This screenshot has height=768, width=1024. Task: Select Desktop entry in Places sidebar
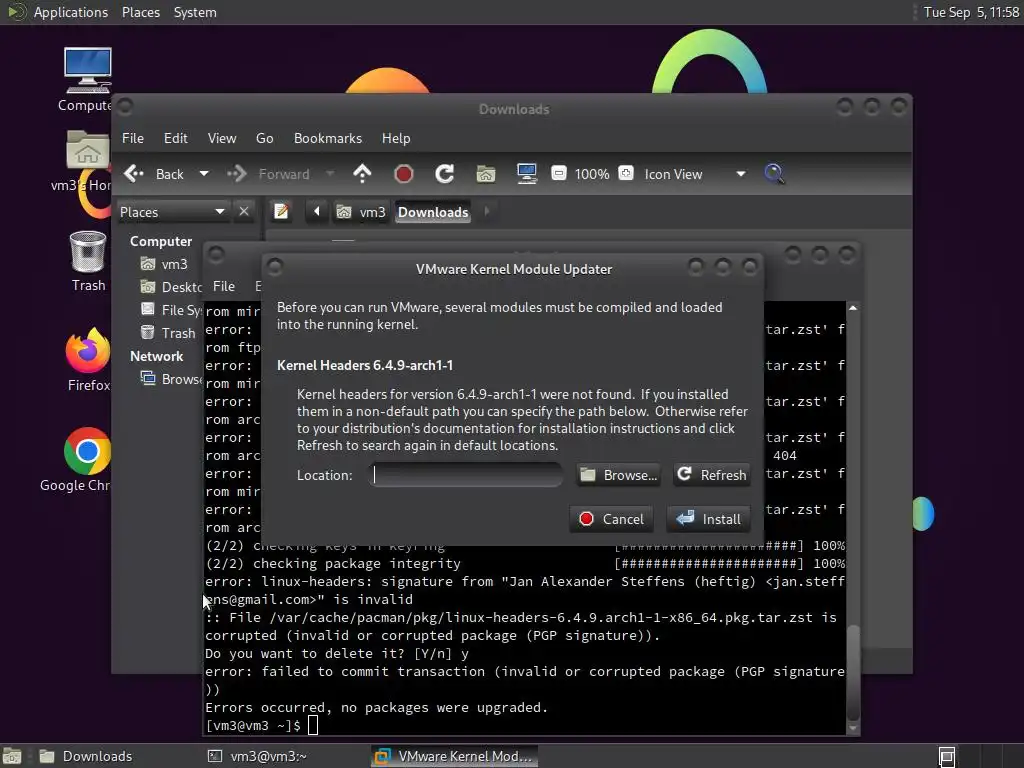click(x=171, y=287)
